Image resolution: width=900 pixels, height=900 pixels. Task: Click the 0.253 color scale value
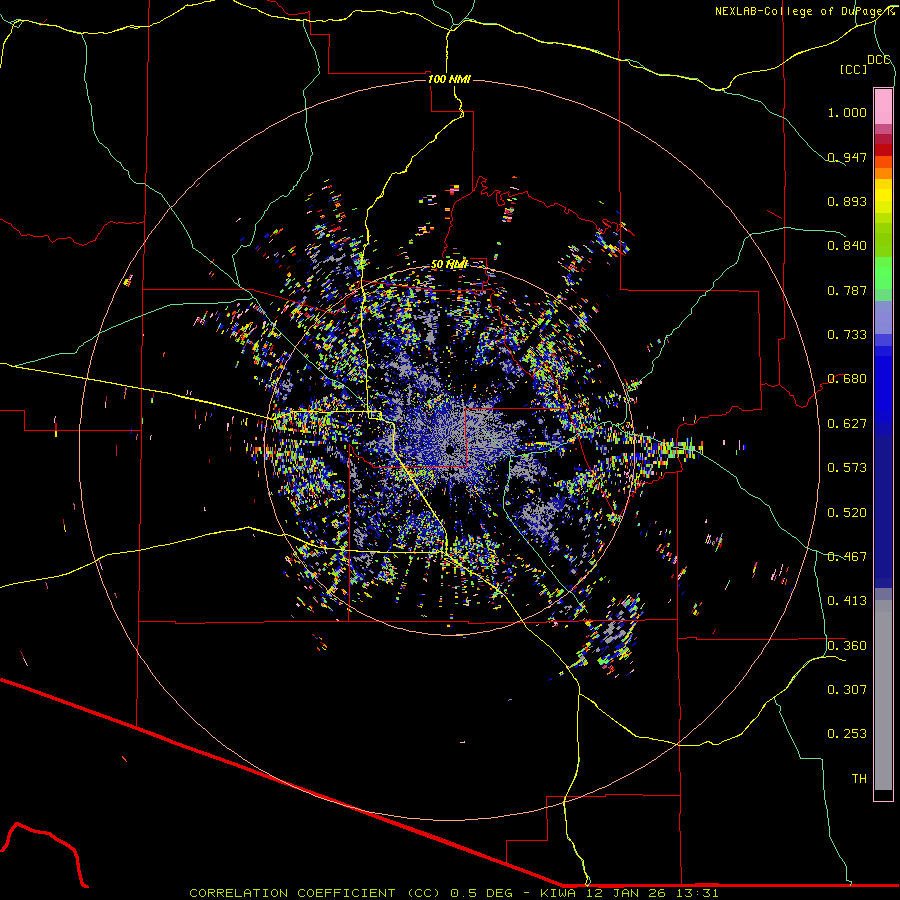pos(847,734)
